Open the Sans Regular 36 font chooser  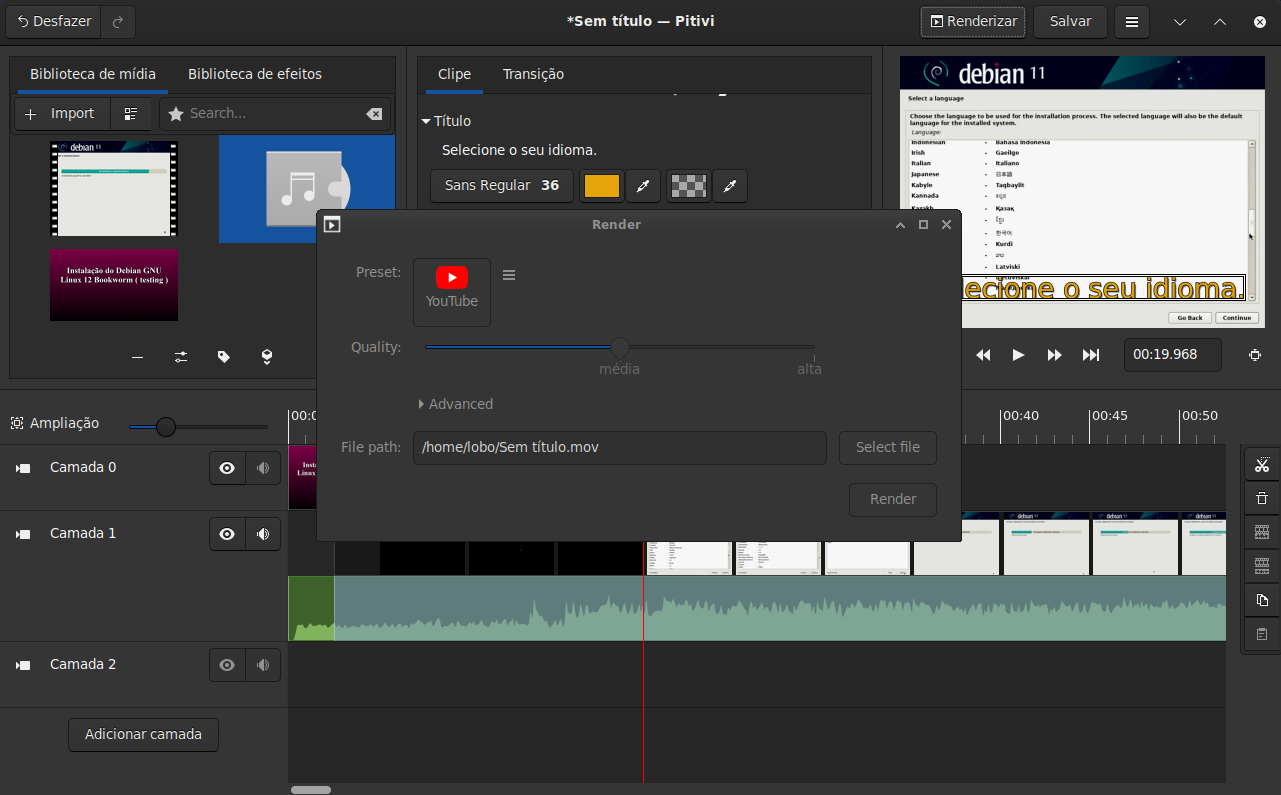click(x=502, y=186)
